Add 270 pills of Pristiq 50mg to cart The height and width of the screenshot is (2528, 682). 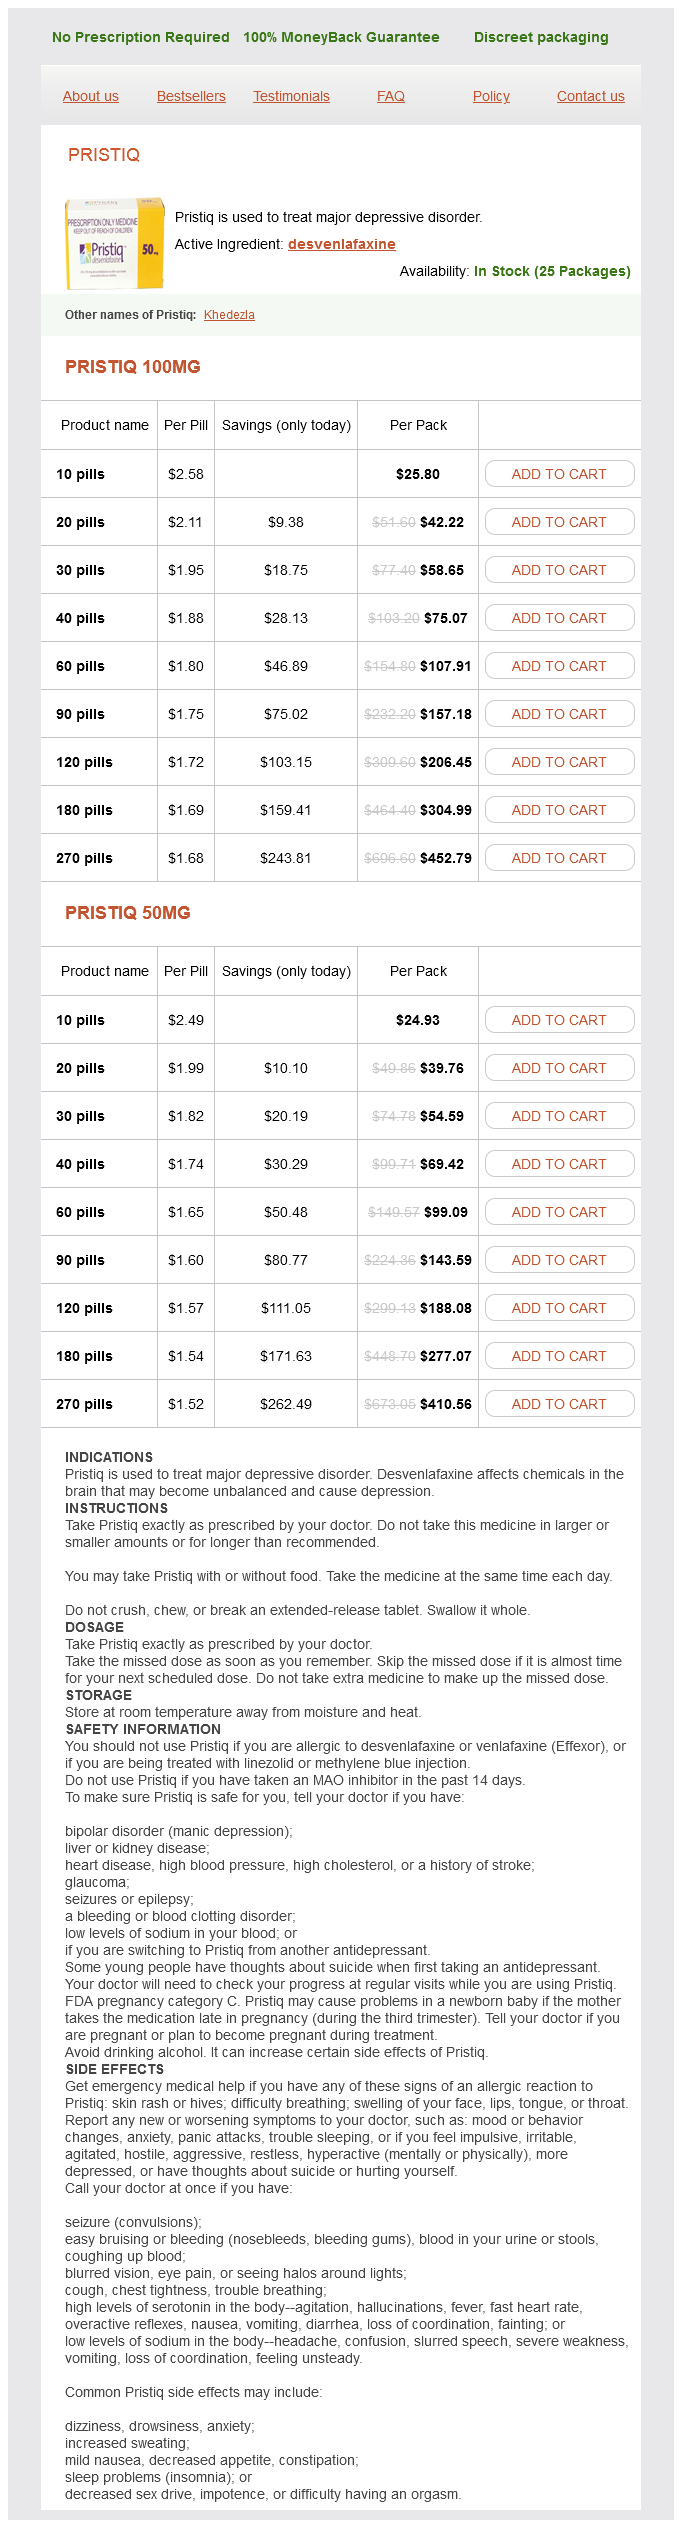[559, 1404]
